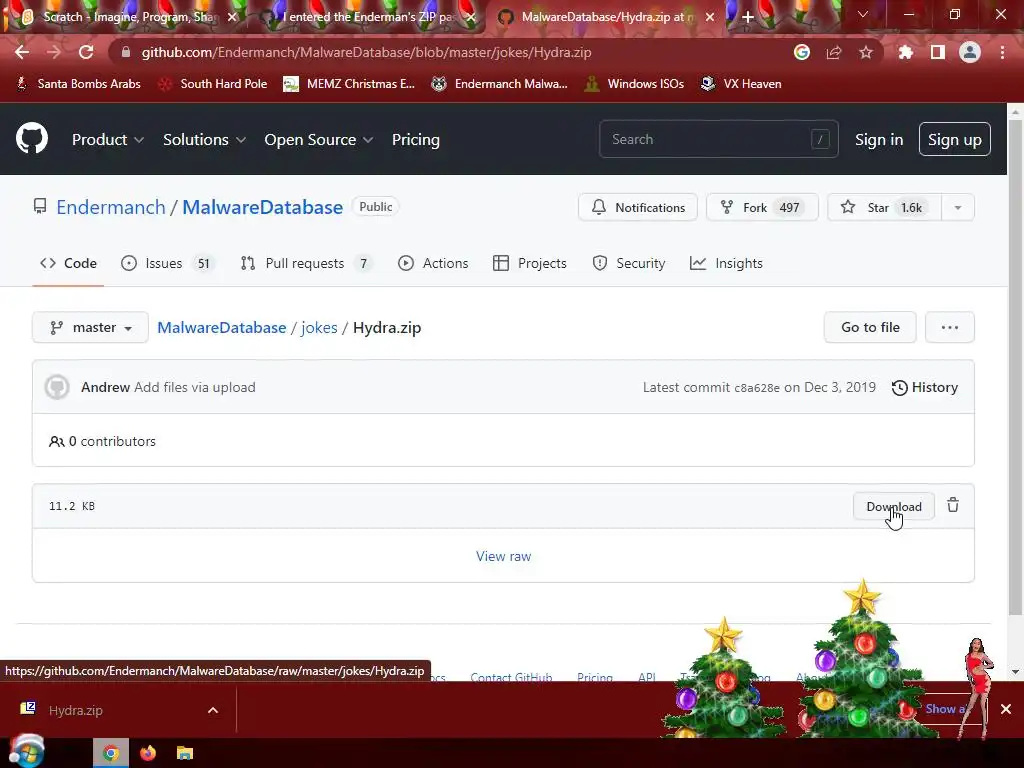The height and width of the screenshot is (768, 1024).
Task: Focus the GitHub Search field
Action: point(718,139)
